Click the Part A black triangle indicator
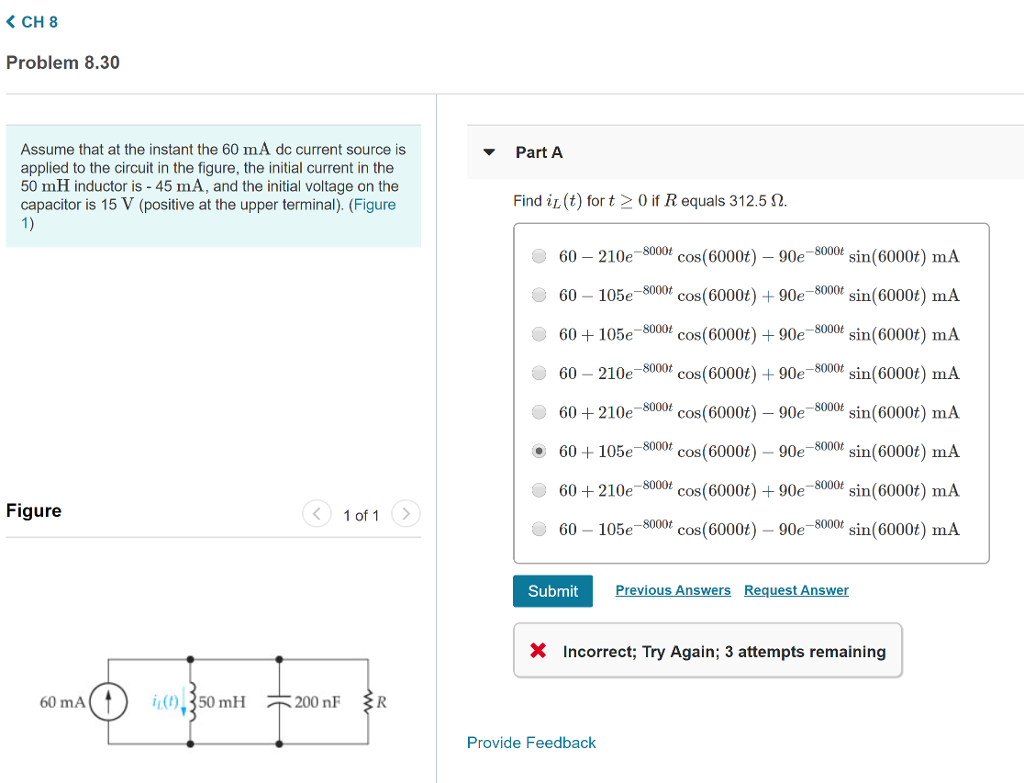 489,152
